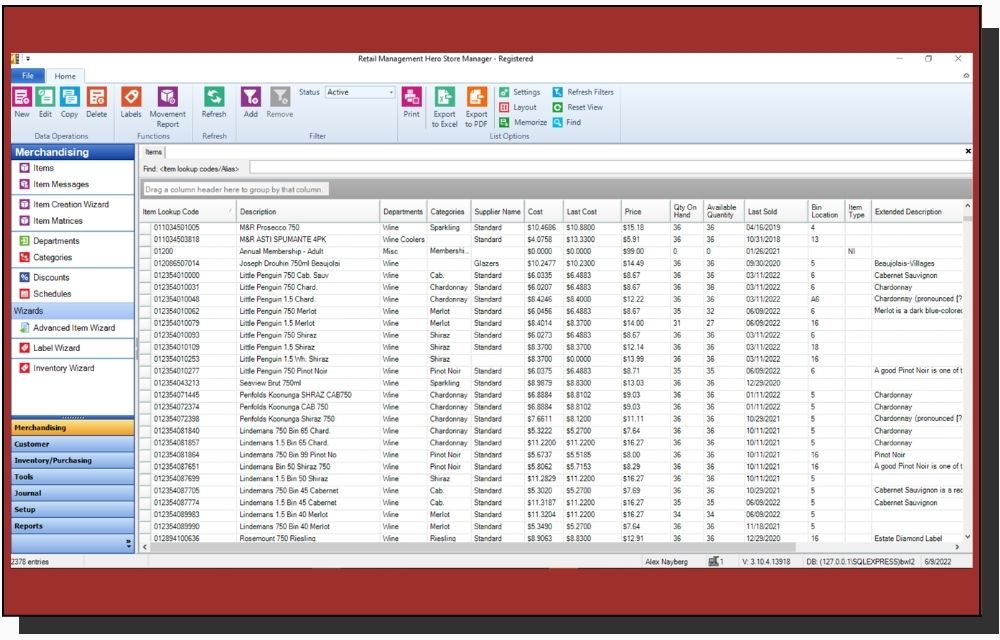Sort by Supplier Name column
Viewport: 1000px width, 640px height.
point(497,212)
